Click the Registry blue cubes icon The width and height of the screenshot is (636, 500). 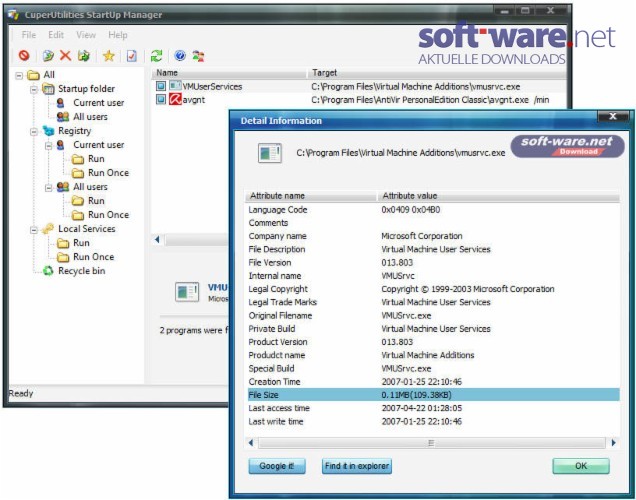coord(48,131)
